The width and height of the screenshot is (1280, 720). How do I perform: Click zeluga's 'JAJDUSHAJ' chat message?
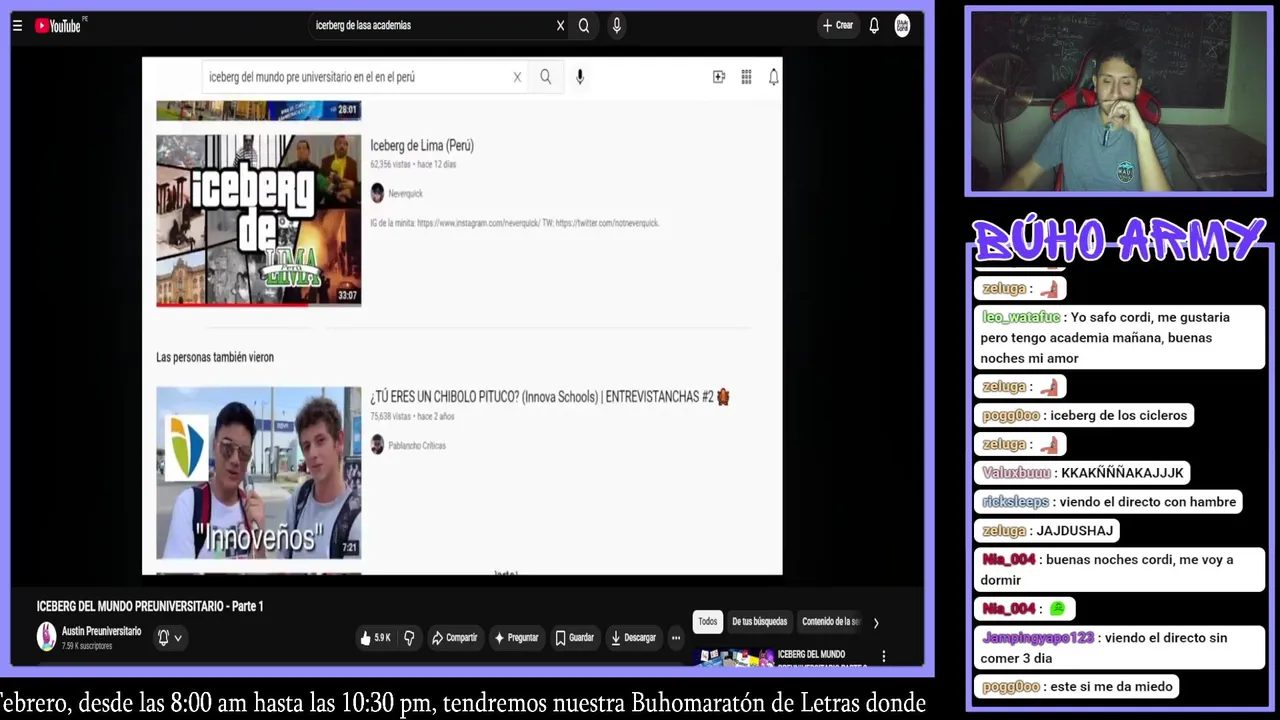point(1047,531)
